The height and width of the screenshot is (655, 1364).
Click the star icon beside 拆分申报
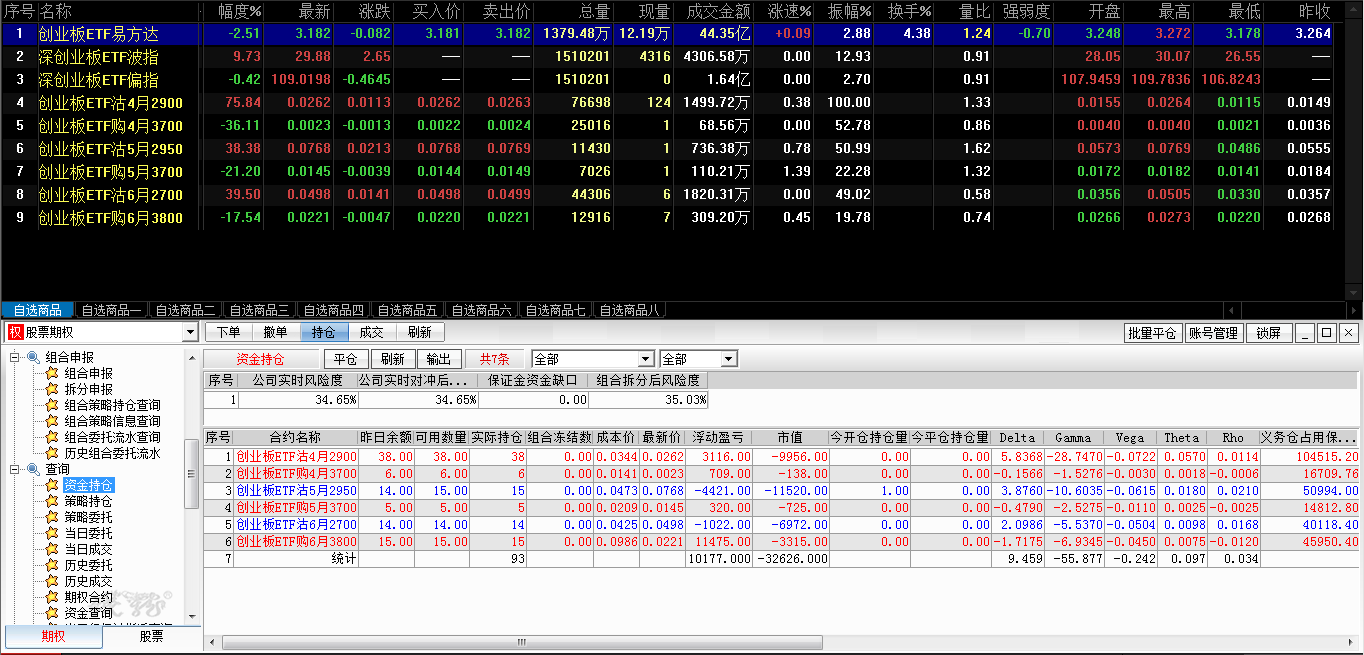tap(52, 389)
